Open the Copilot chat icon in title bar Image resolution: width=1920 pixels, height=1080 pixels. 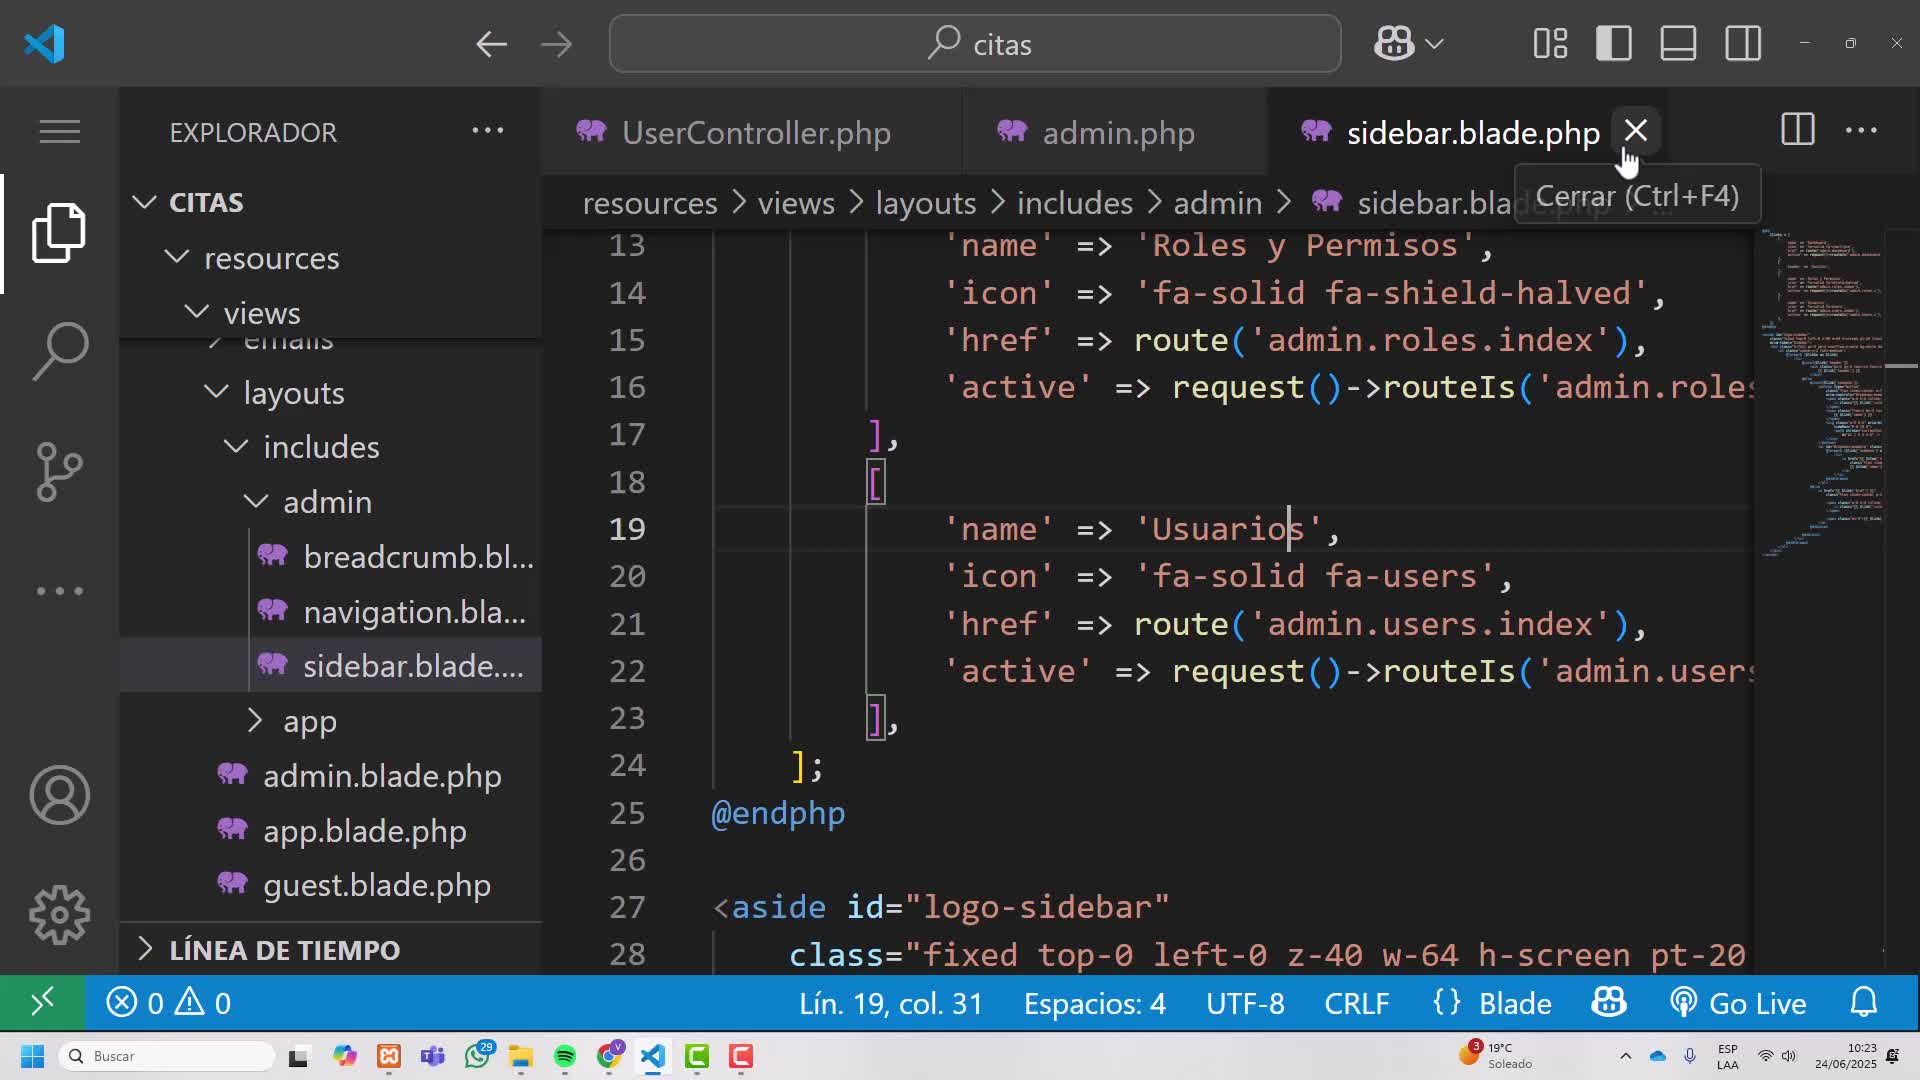(1393, 44)
